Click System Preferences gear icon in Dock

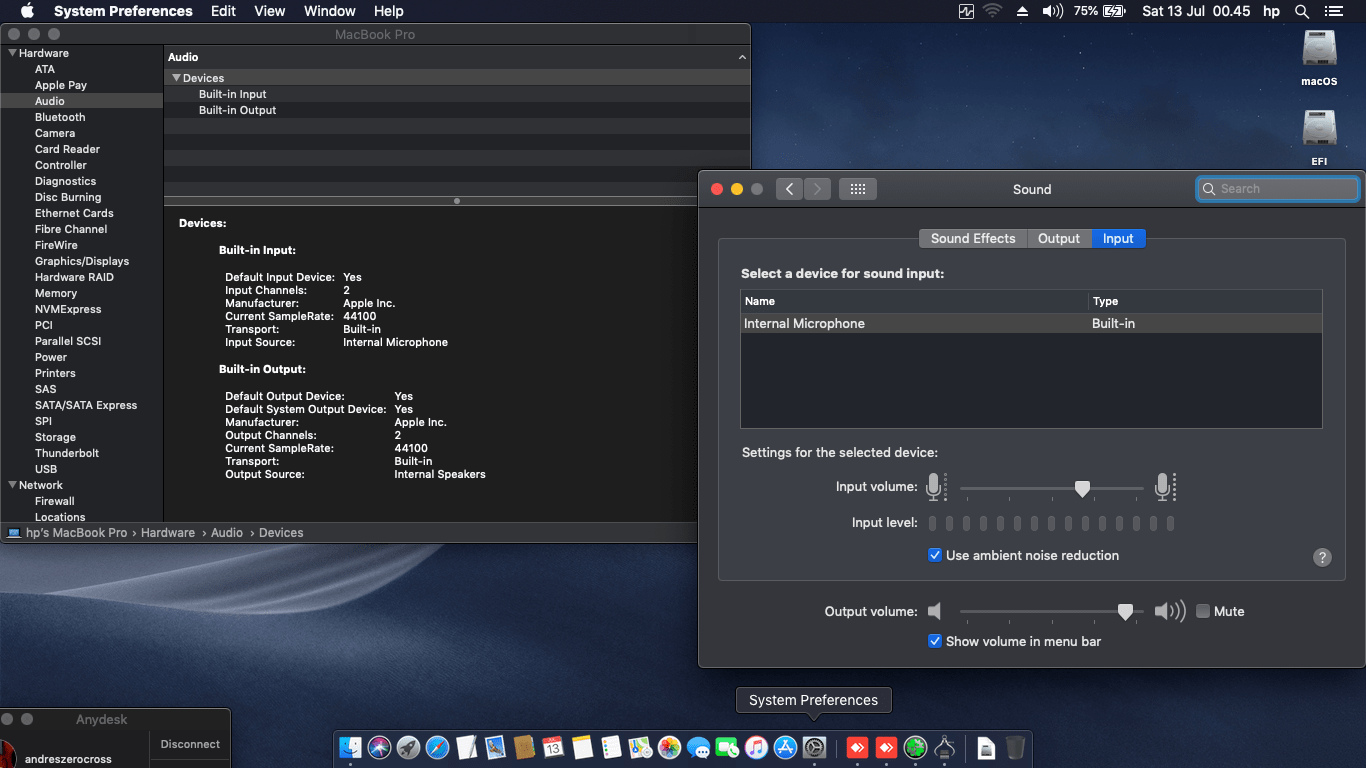tap(814, 747)
